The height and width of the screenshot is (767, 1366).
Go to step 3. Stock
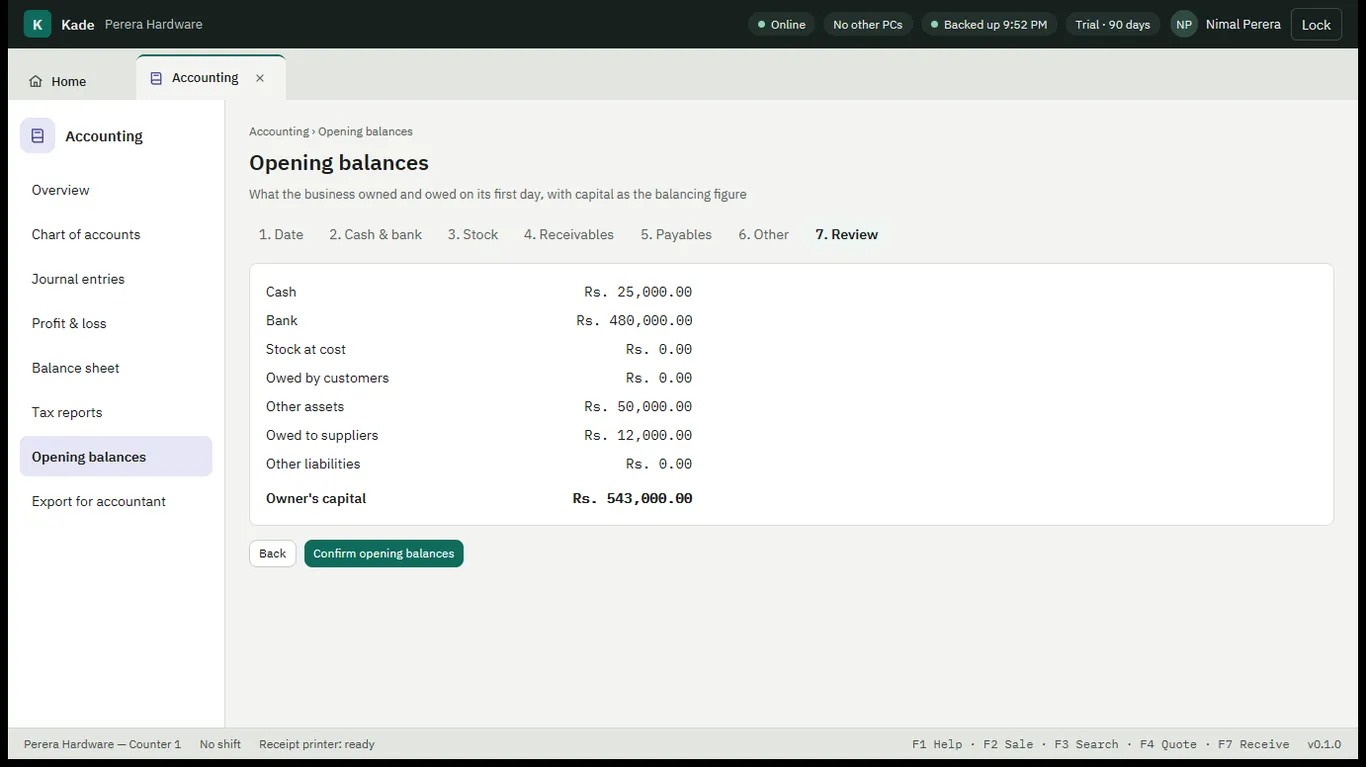point(473,235)
